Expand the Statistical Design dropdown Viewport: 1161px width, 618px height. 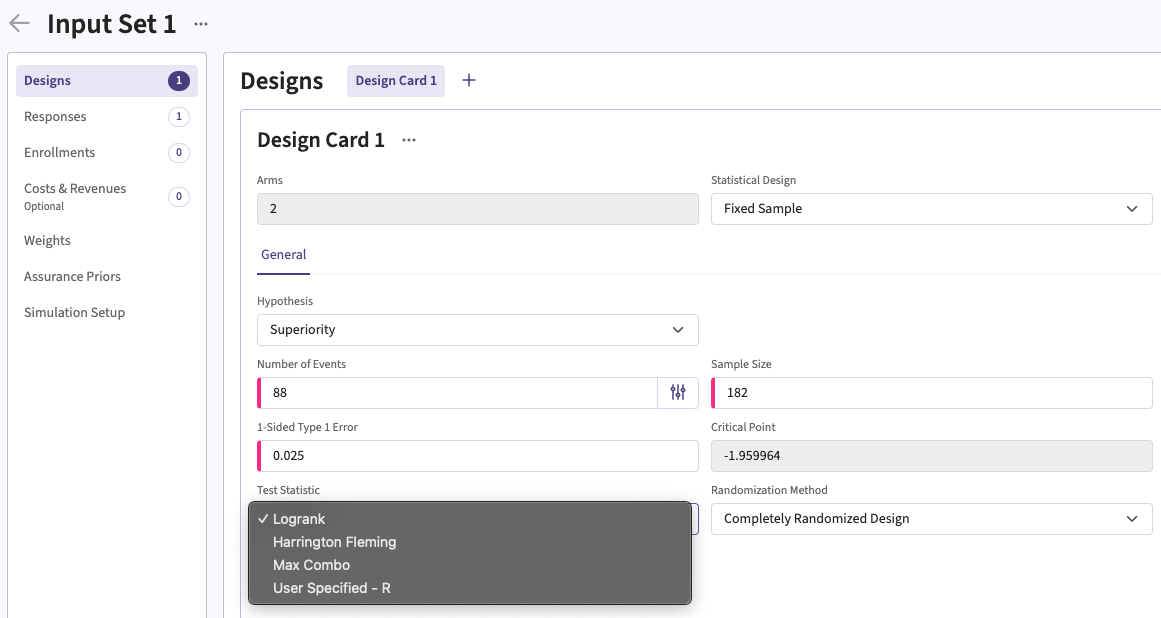click(931, 209)
